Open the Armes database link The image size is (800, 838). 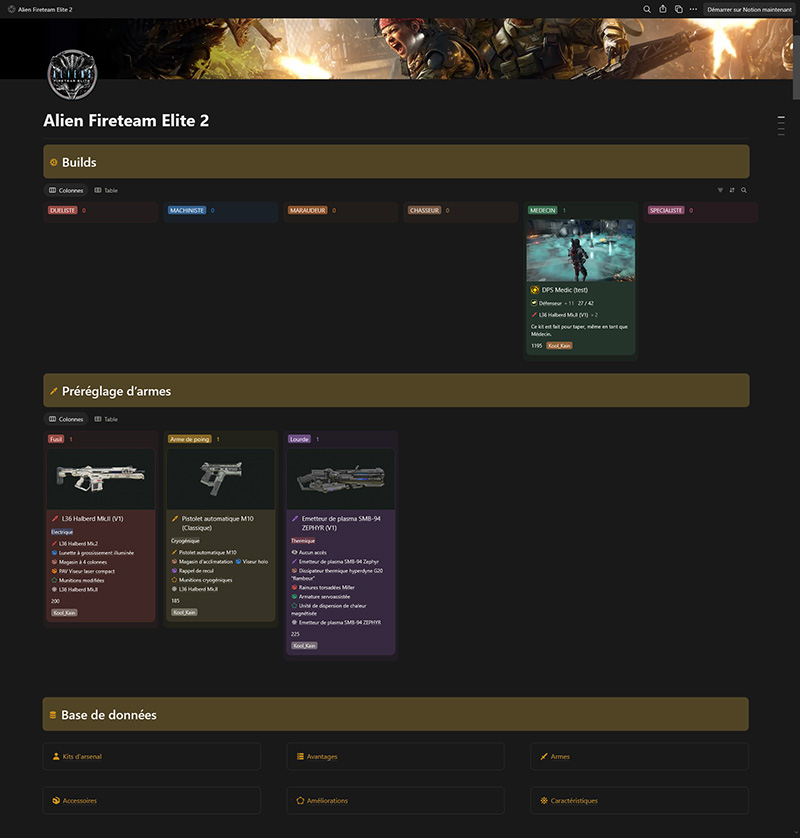pos(639,756)
